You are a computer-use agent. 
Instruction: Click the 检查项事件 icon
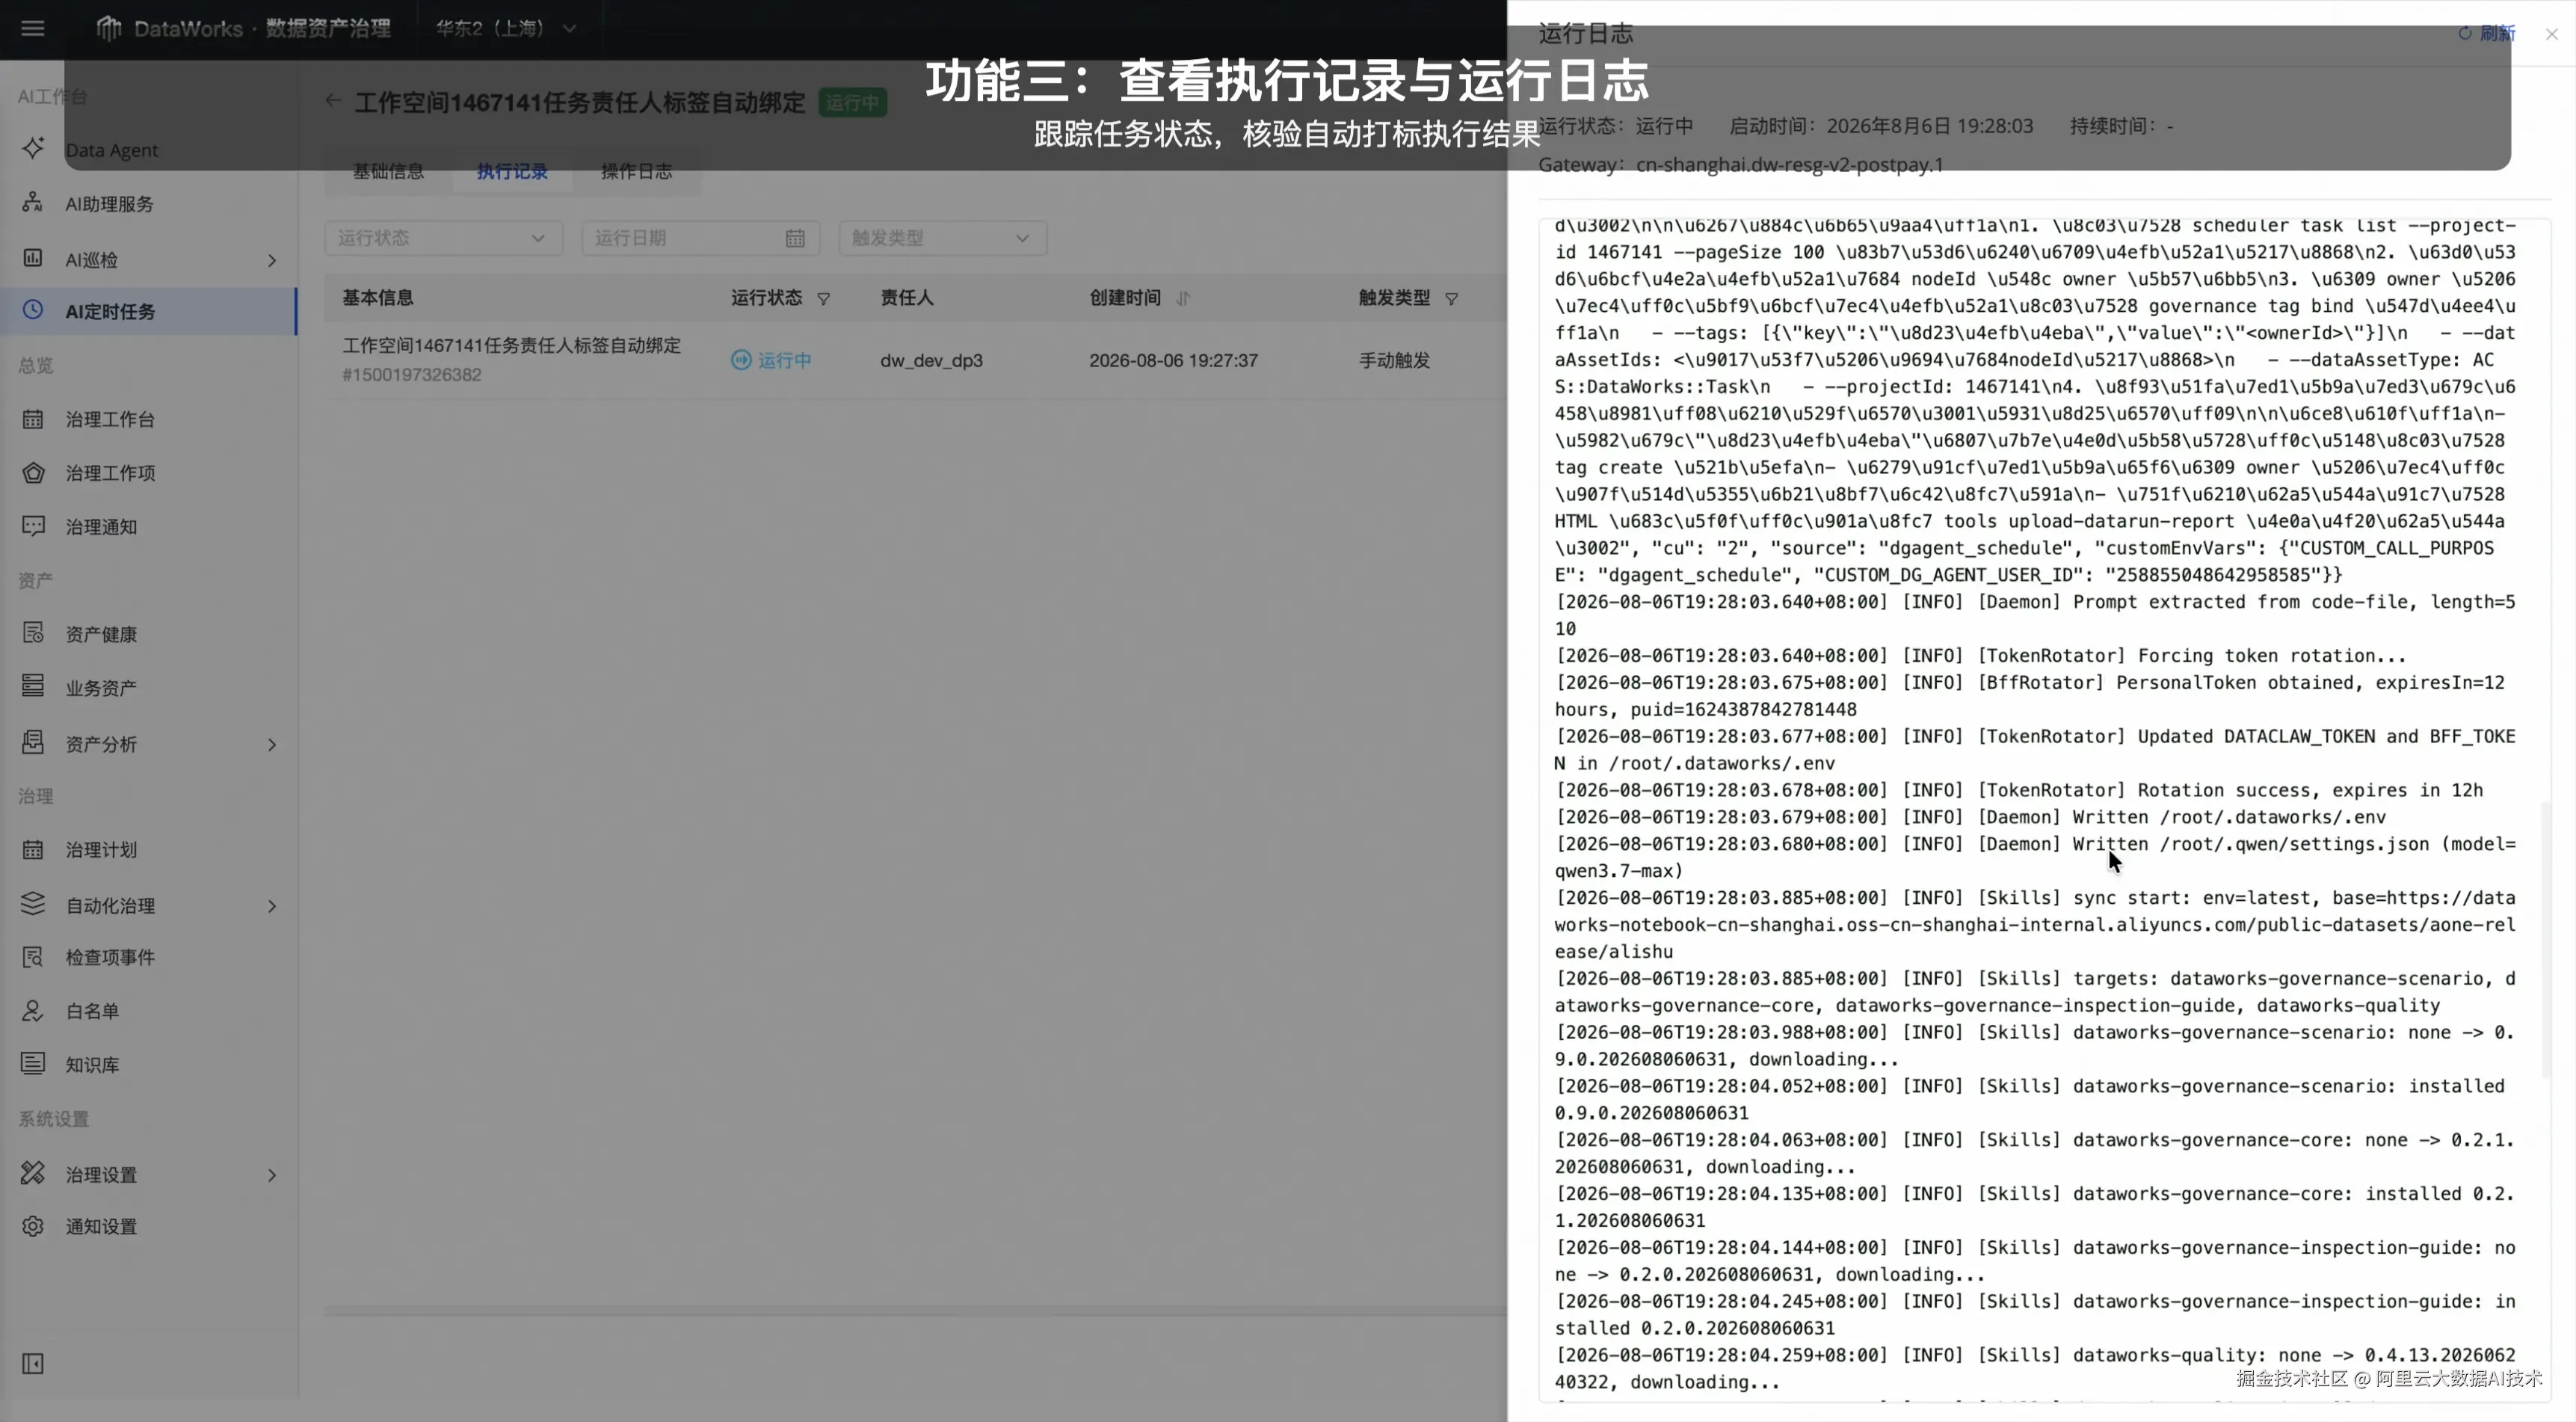pyautogui.click(x=33, y=958)
